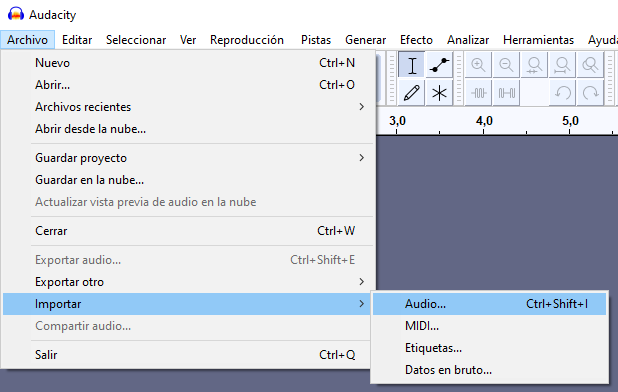Choose Abrir... menu entry
This screenshot has height=392, width=618.
pos(188,85)
